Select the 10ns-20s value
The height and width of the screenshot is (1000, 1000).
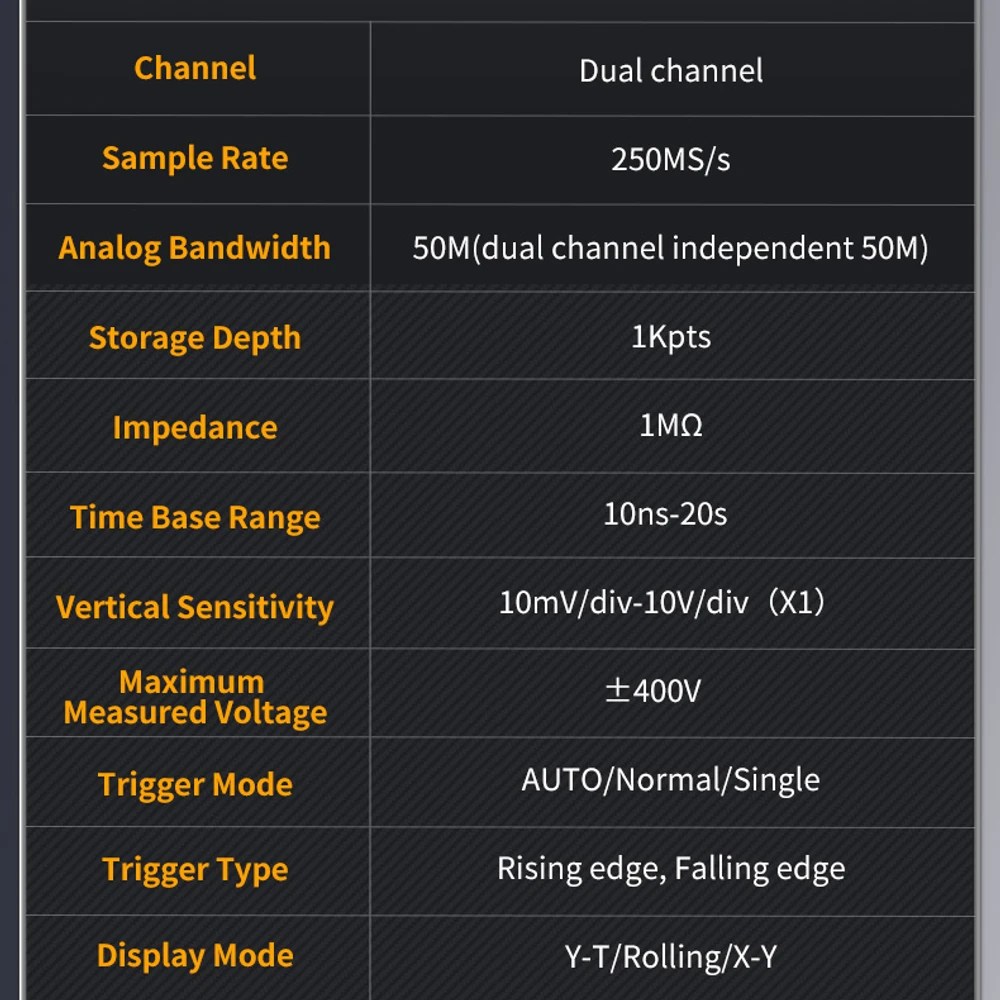pos(665,515)
